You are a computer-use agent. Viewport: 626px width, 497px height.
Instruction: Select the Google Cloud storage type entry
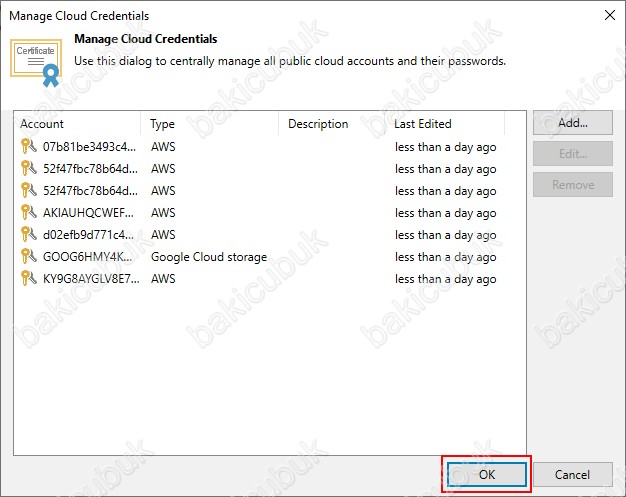209,257
